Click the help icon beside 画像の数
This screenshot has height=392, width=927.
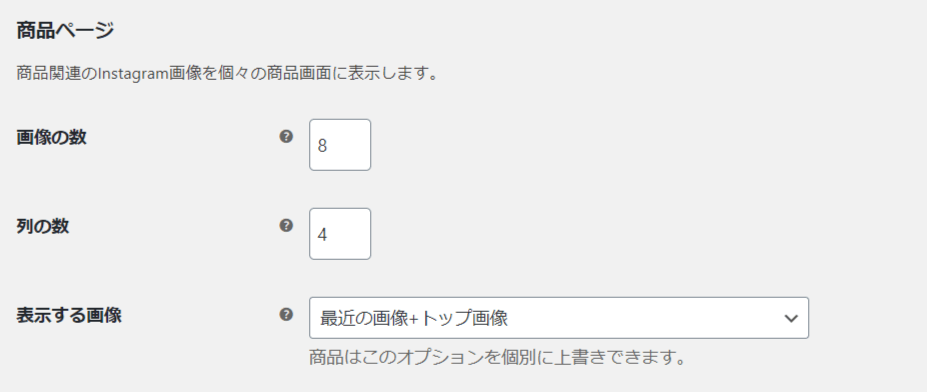pos(286,137)
